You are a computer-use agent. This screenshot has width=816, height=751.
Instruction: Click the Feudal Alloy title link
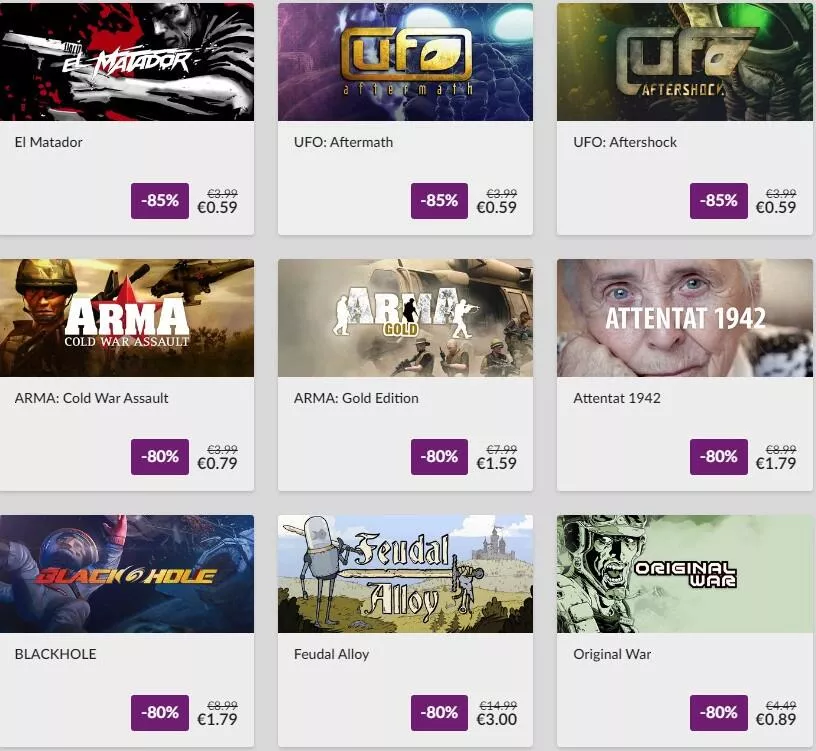click(x=332, y=654)
